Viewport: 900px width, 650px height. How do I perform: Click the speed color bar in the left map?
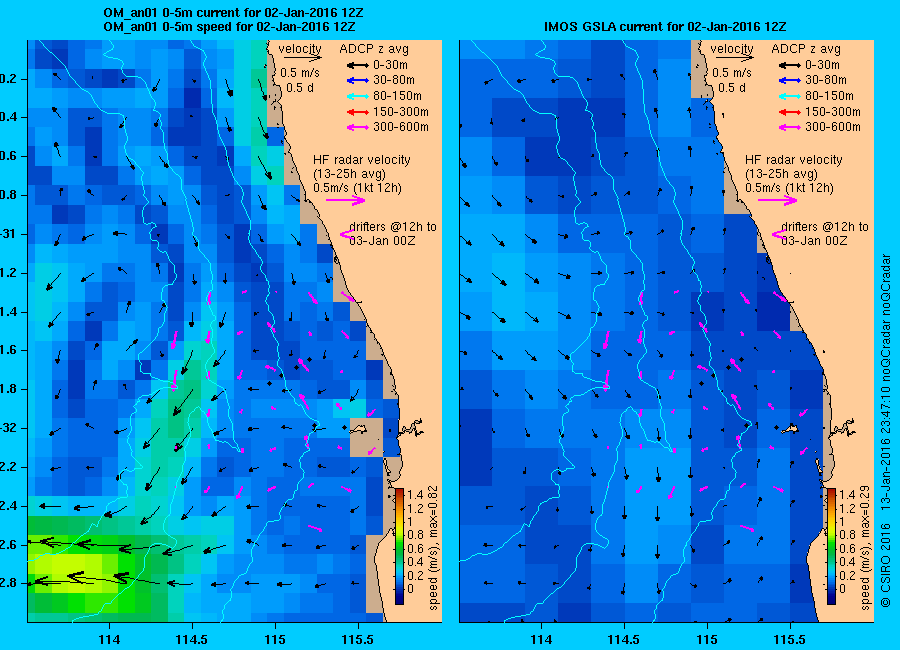399,546
